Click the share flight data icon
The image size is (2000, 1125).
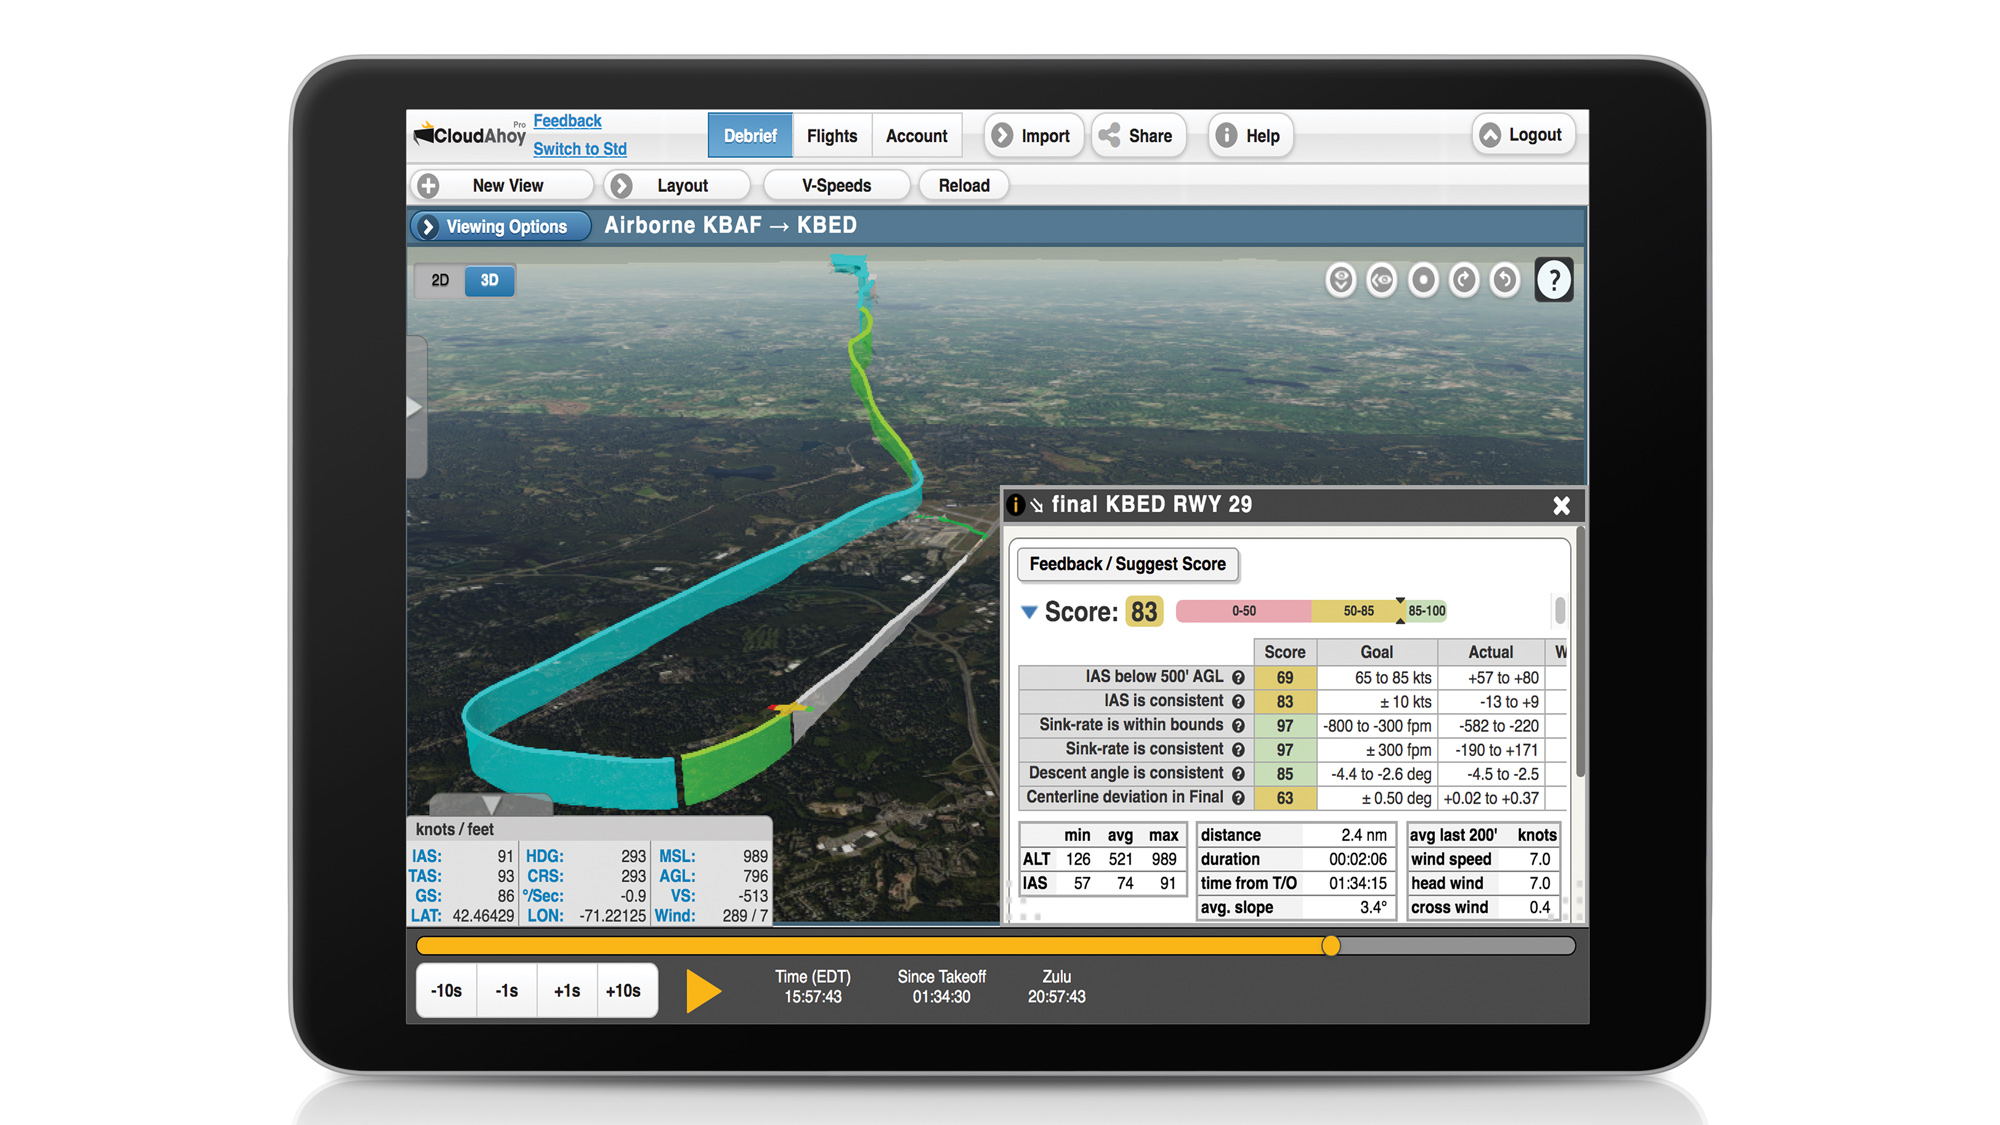click(1139, 135)
